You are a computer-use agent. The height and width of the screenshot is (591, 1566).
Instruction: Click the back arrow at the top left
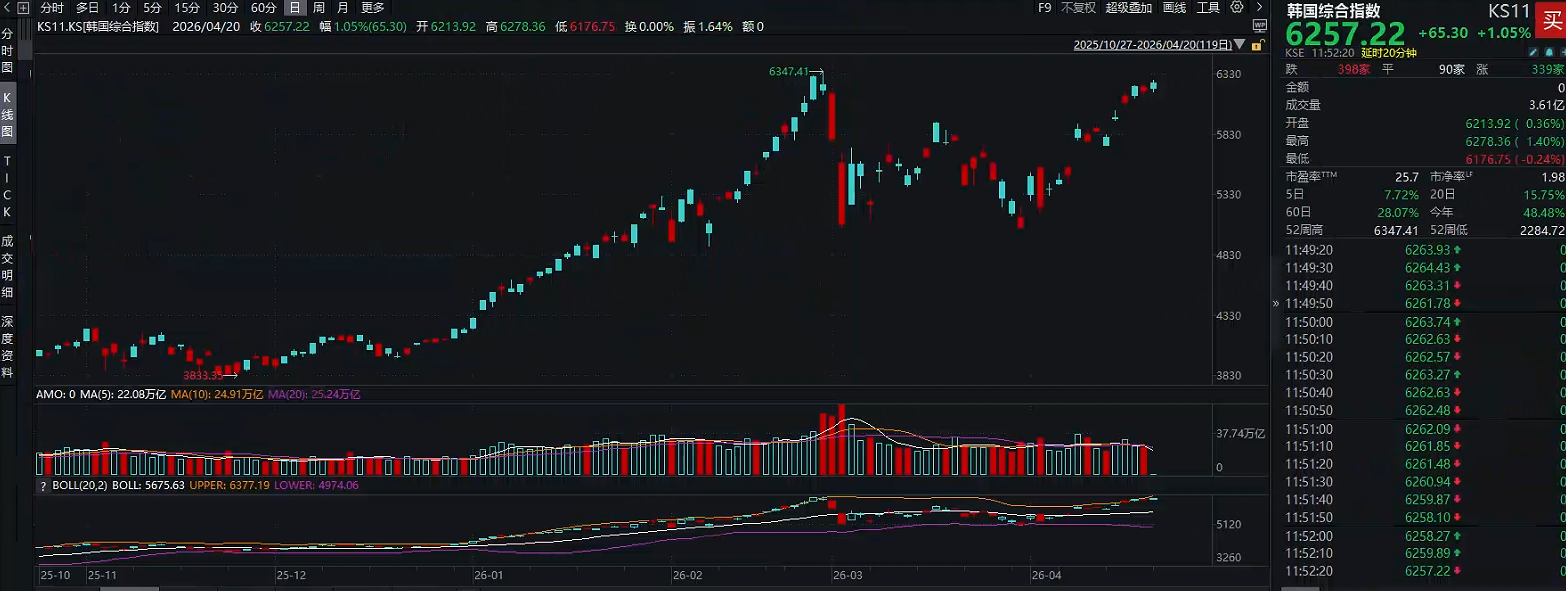coord(7,7)
